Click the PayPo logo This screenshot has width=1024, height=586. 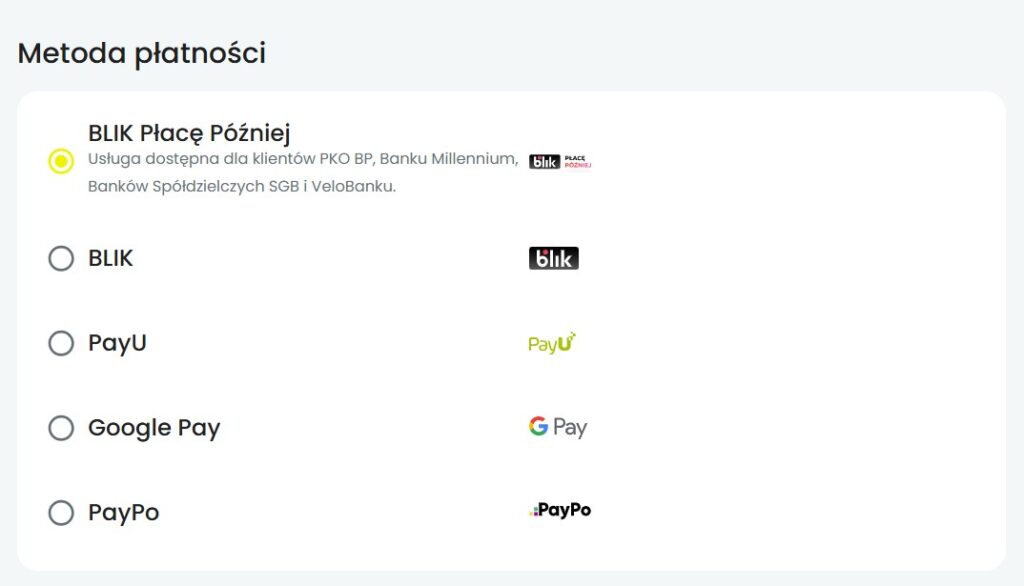[560, 510]
